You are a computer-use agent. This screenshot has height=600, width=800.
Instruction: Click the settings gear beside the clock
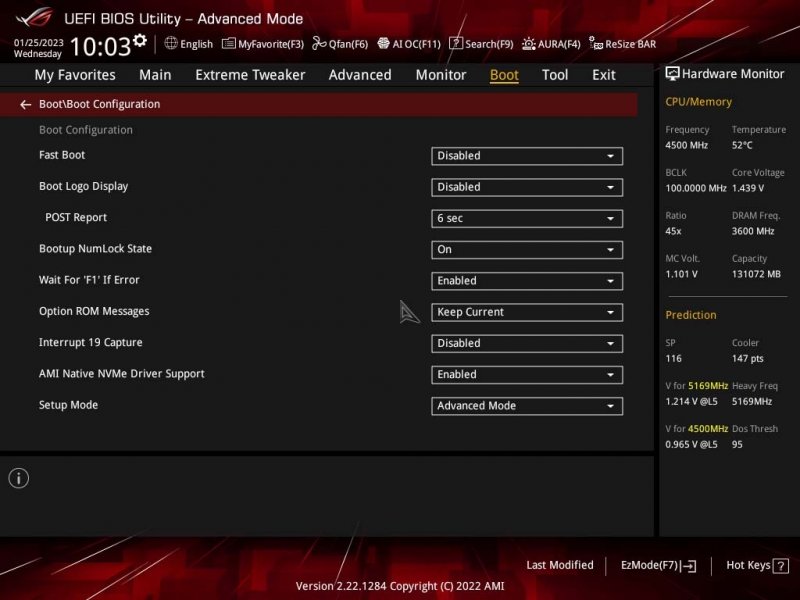click(x=140, y=40)
